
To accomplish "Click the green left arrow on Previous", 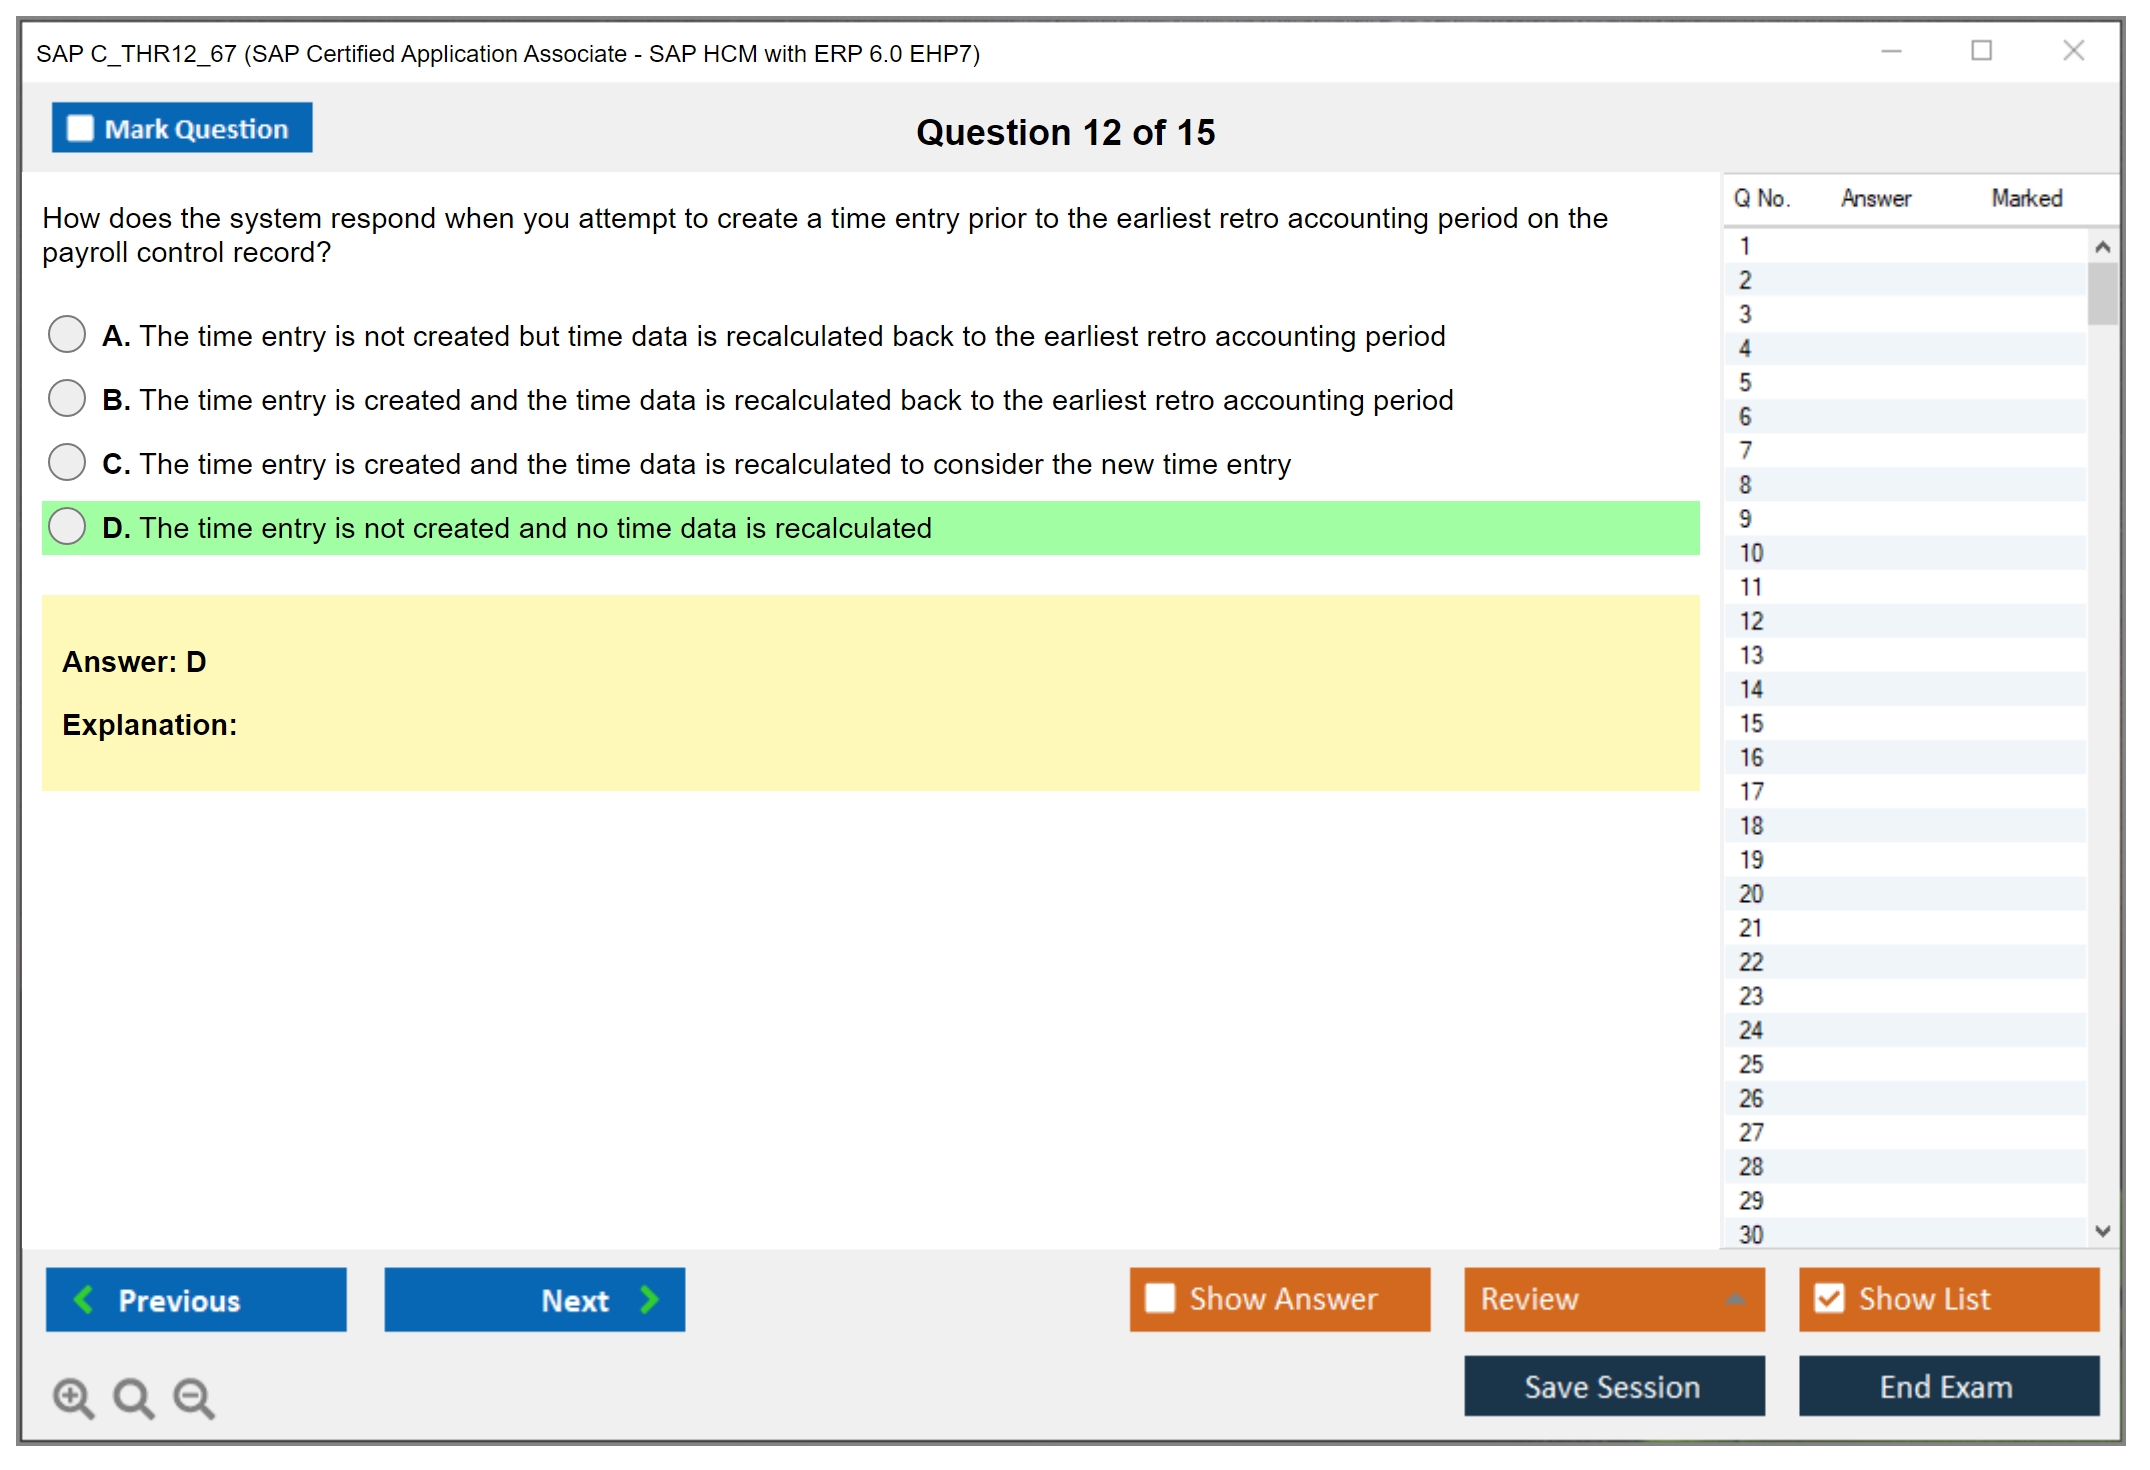I will click(84, 1299).
